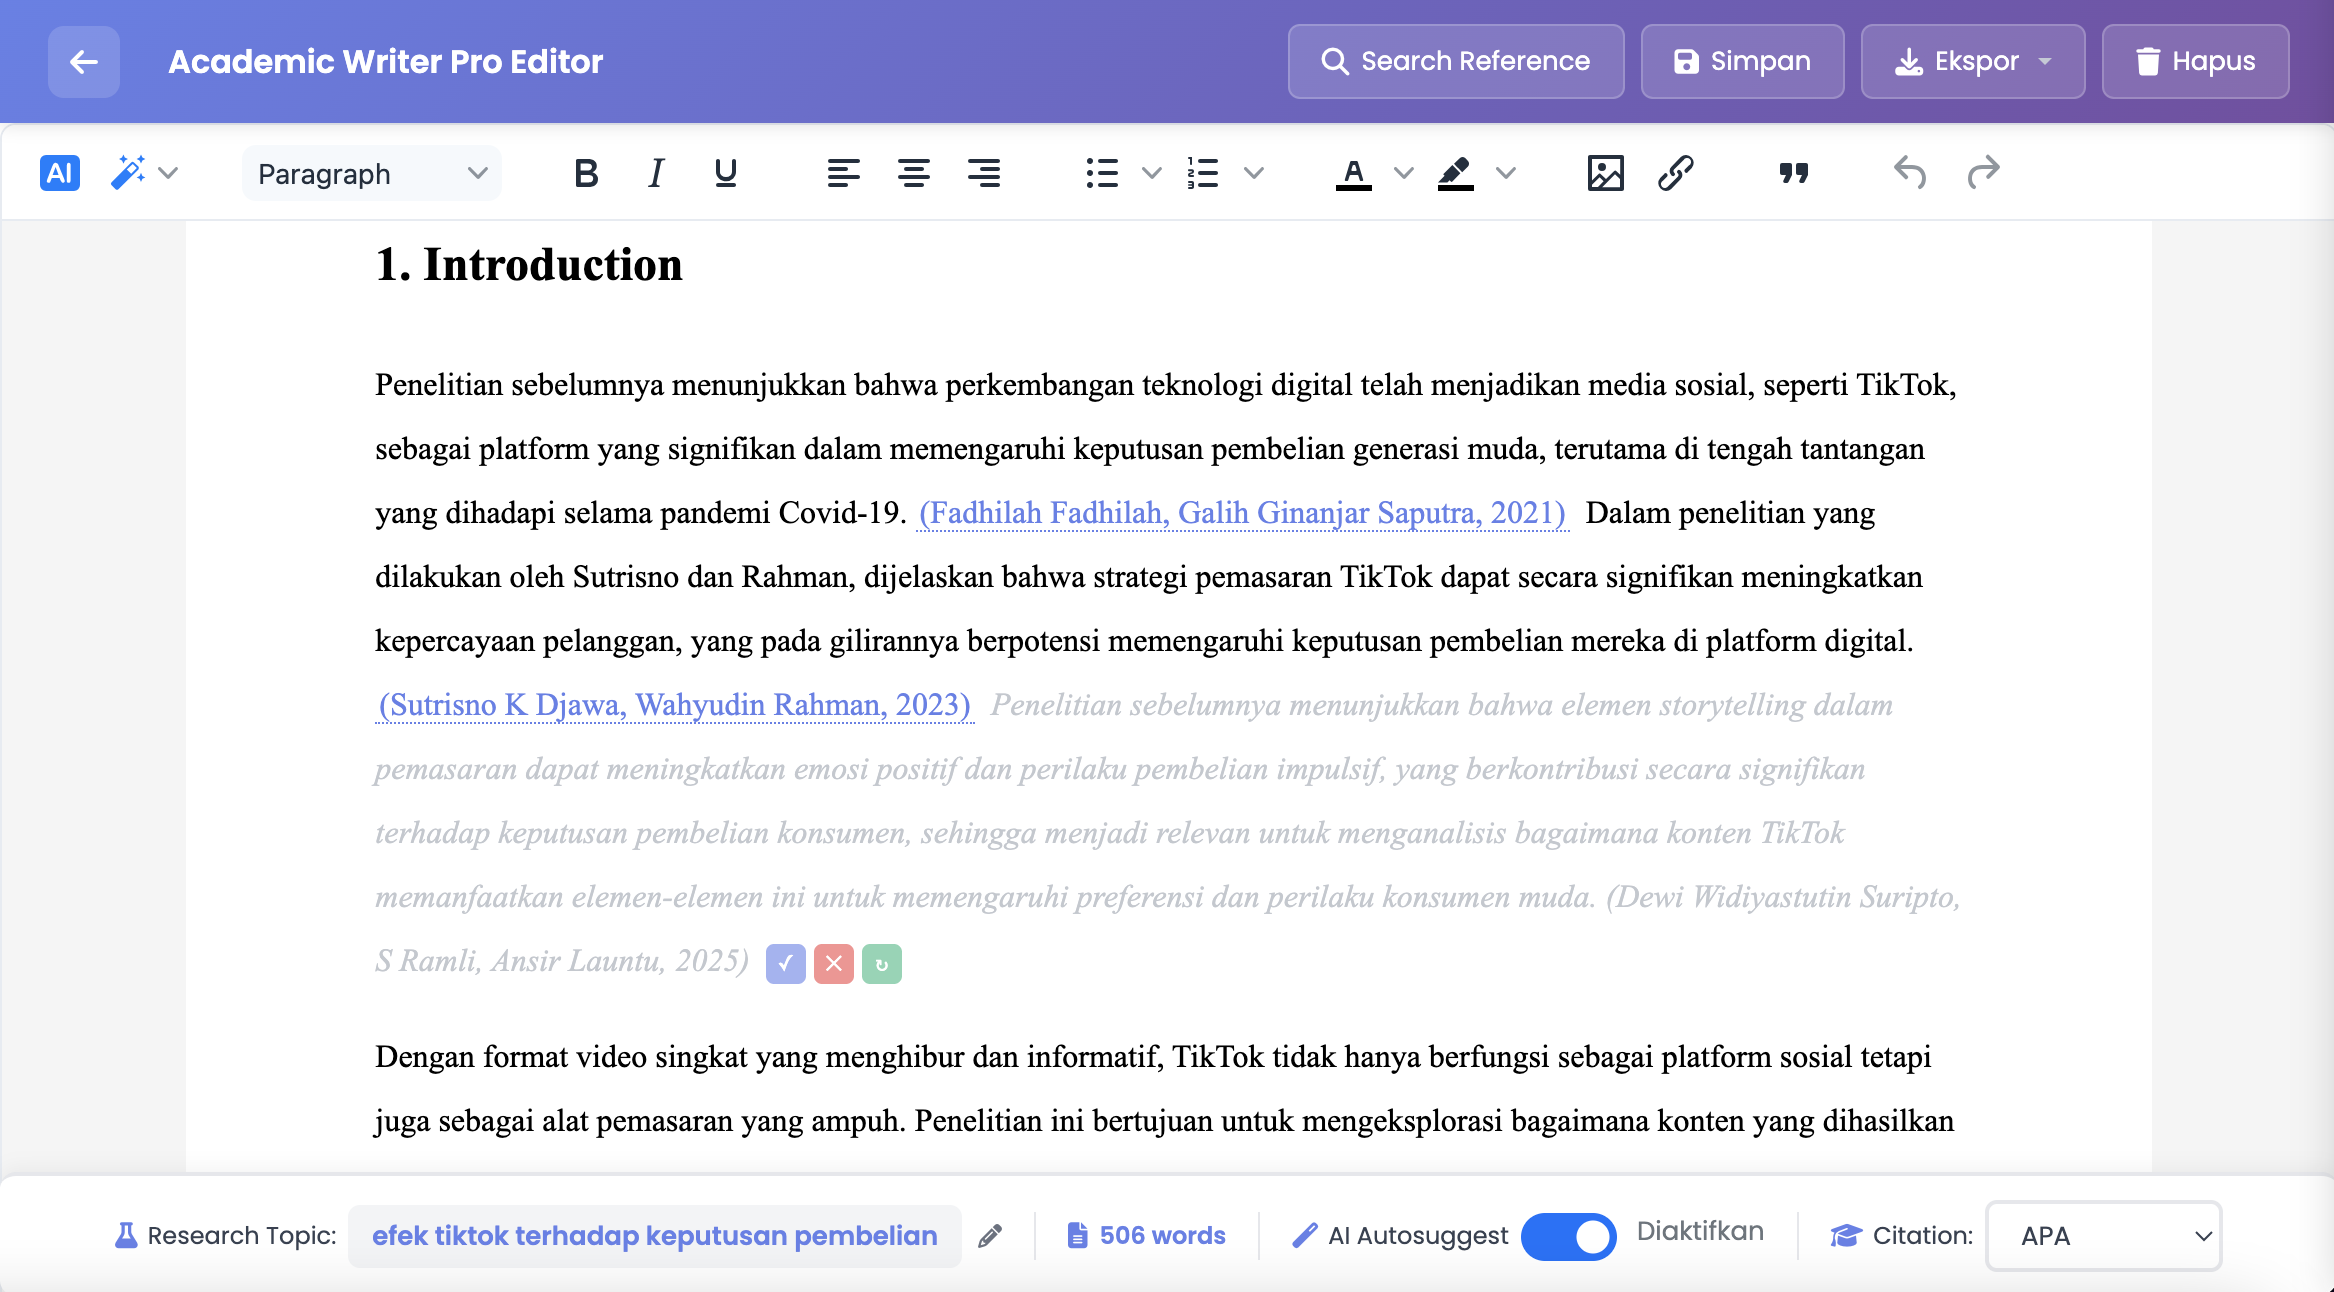Image resolution: width=2334 pixels, height=1292 pixels.
Task: Apply bold formatting with the B icon
Action: tap(586, 173)
